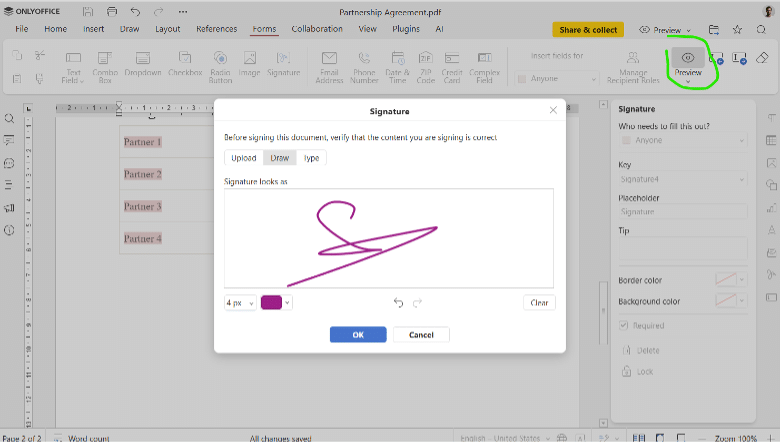Open the Collaboration ribbon tab

316,29
